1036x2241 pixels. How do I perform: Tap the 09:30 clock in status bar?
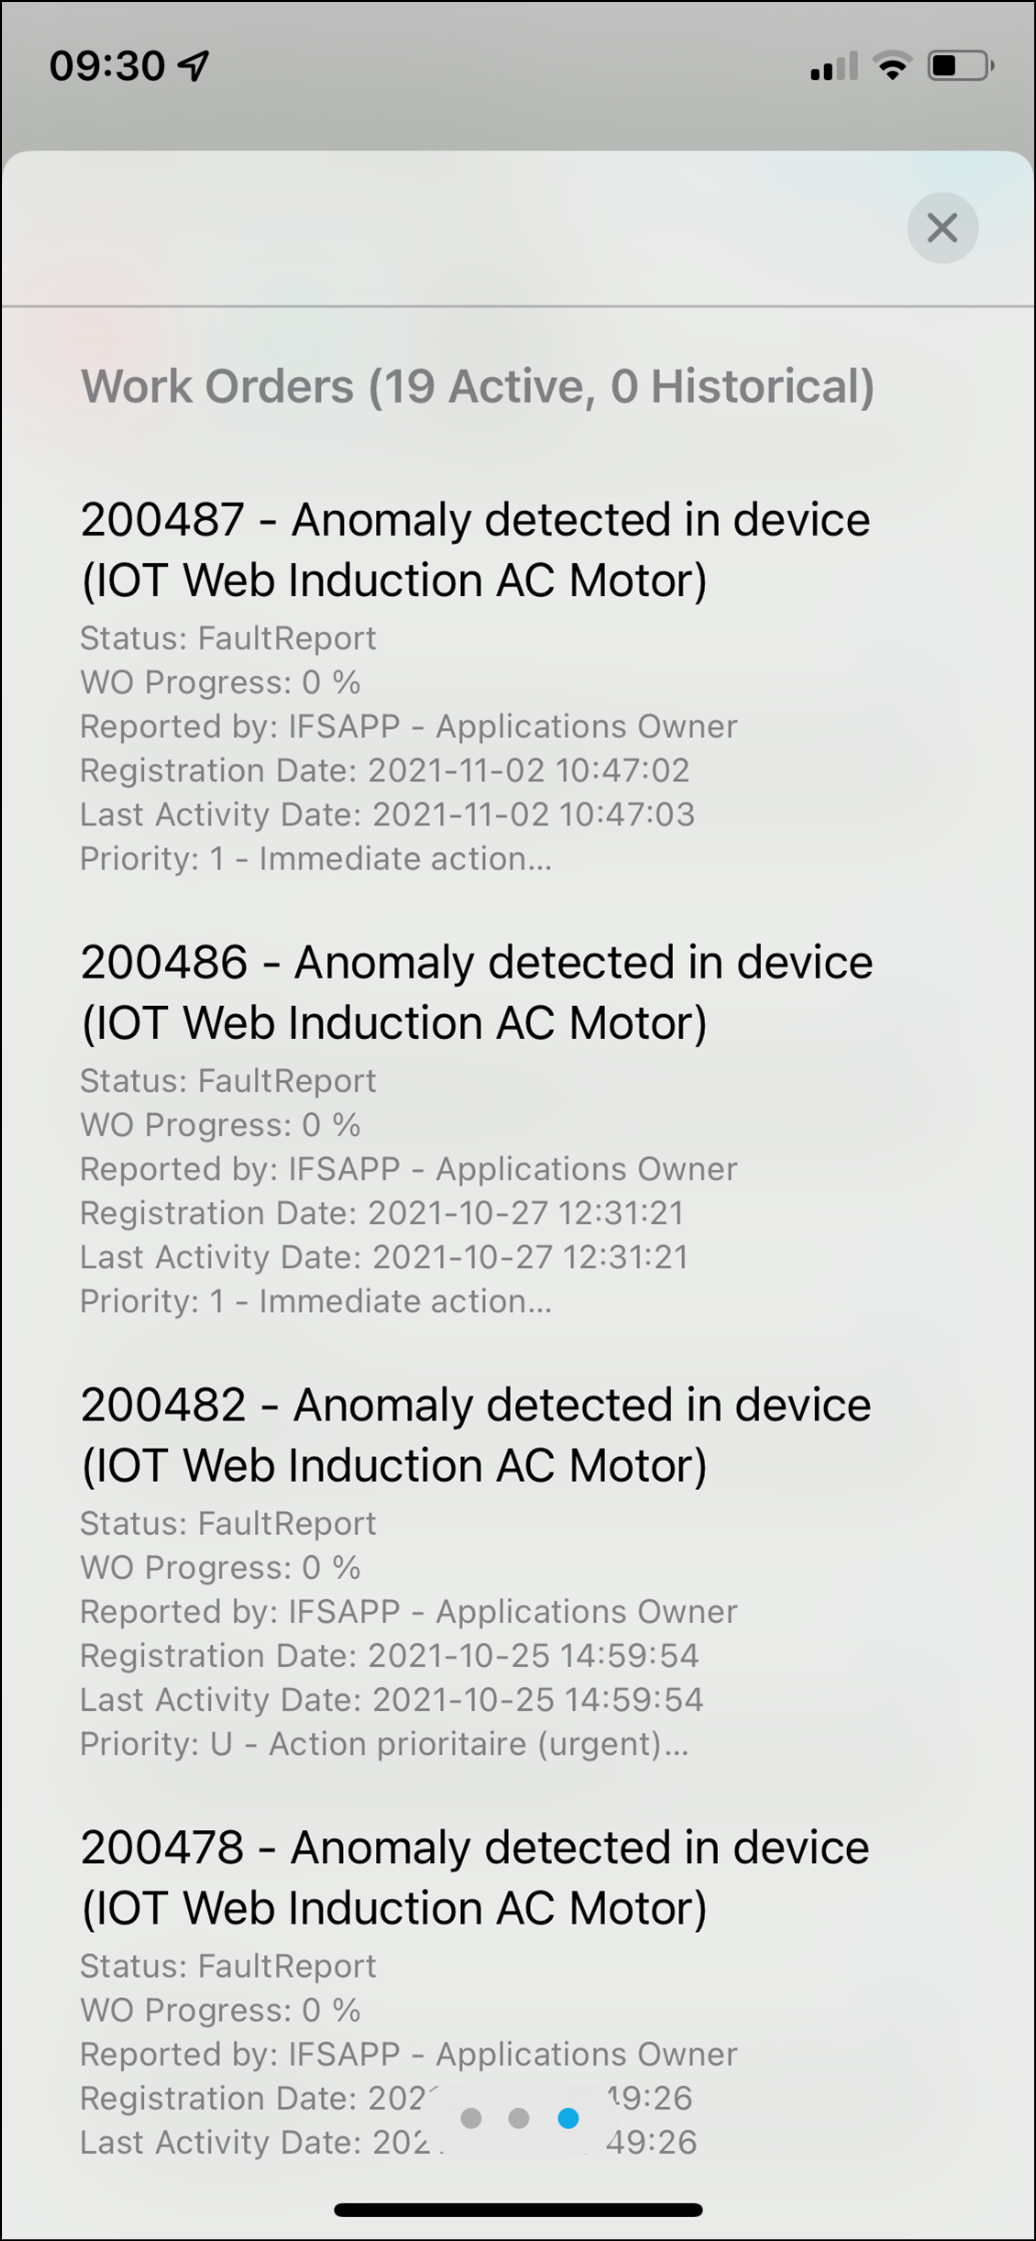coord(107,66)
